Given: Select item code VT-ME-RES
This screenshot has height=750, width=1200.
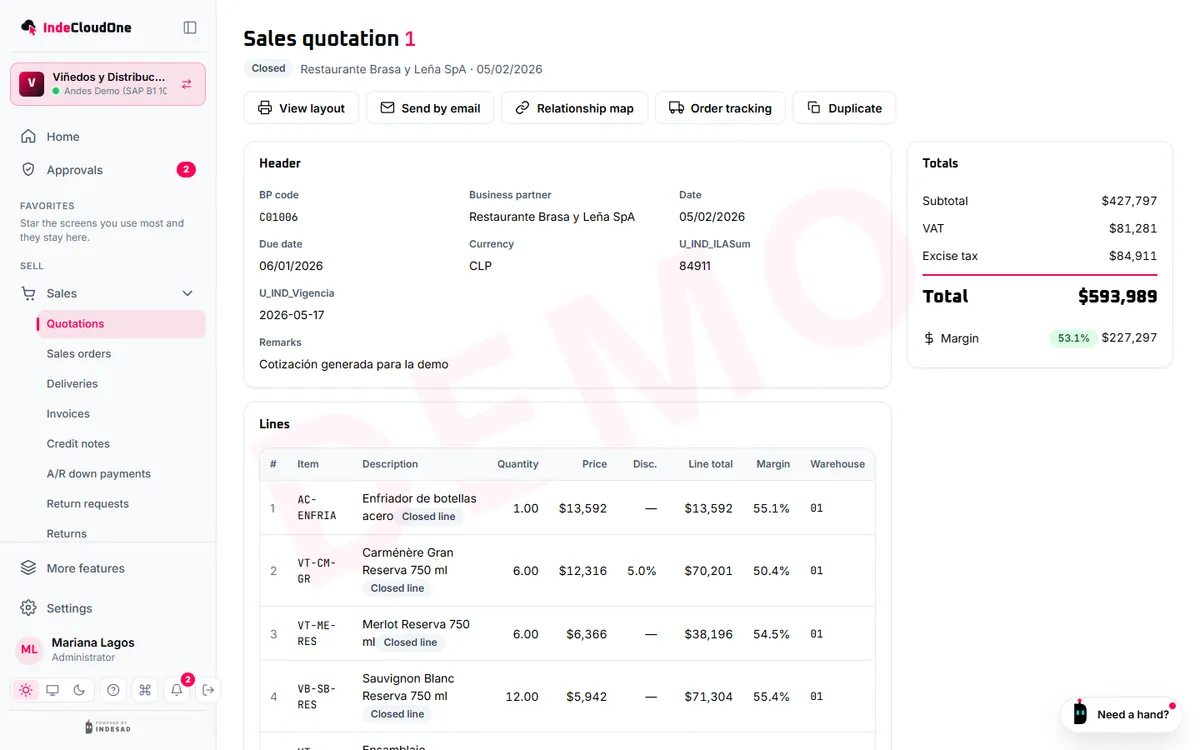Looking at the screenshot, I should click(317, 634).
